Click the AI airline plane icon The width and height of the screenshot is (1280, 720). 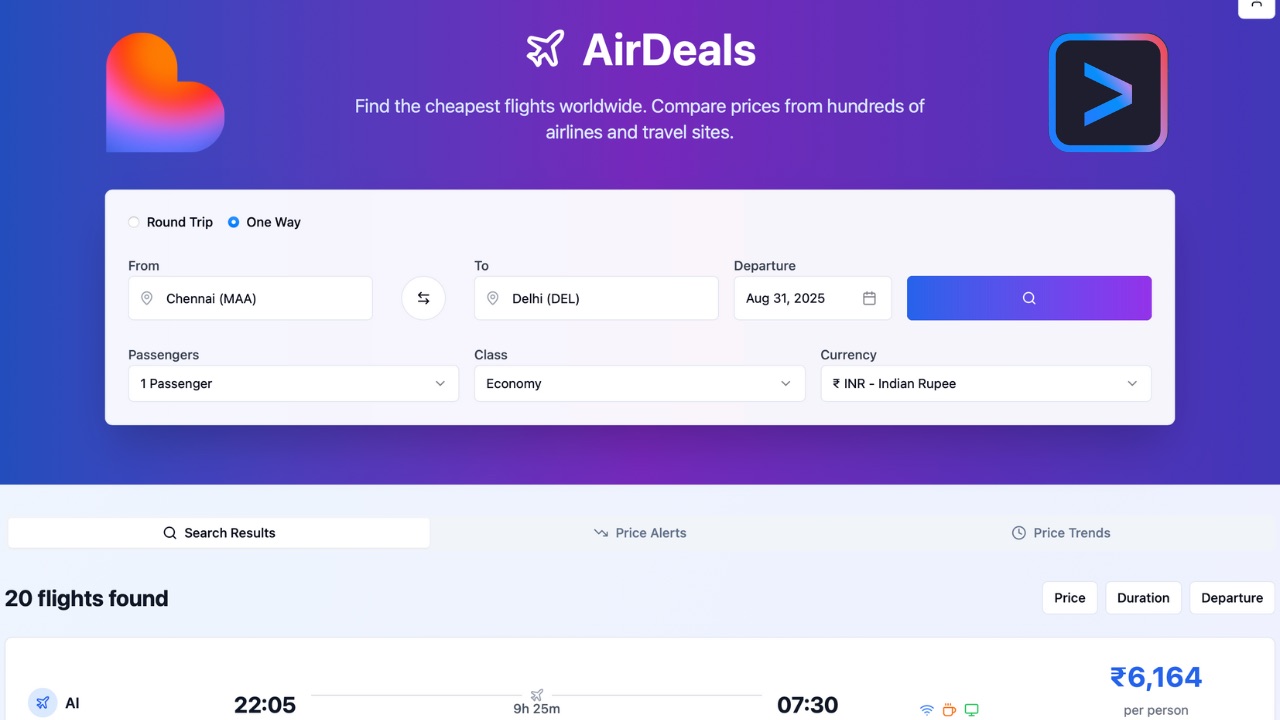point(42,703)
